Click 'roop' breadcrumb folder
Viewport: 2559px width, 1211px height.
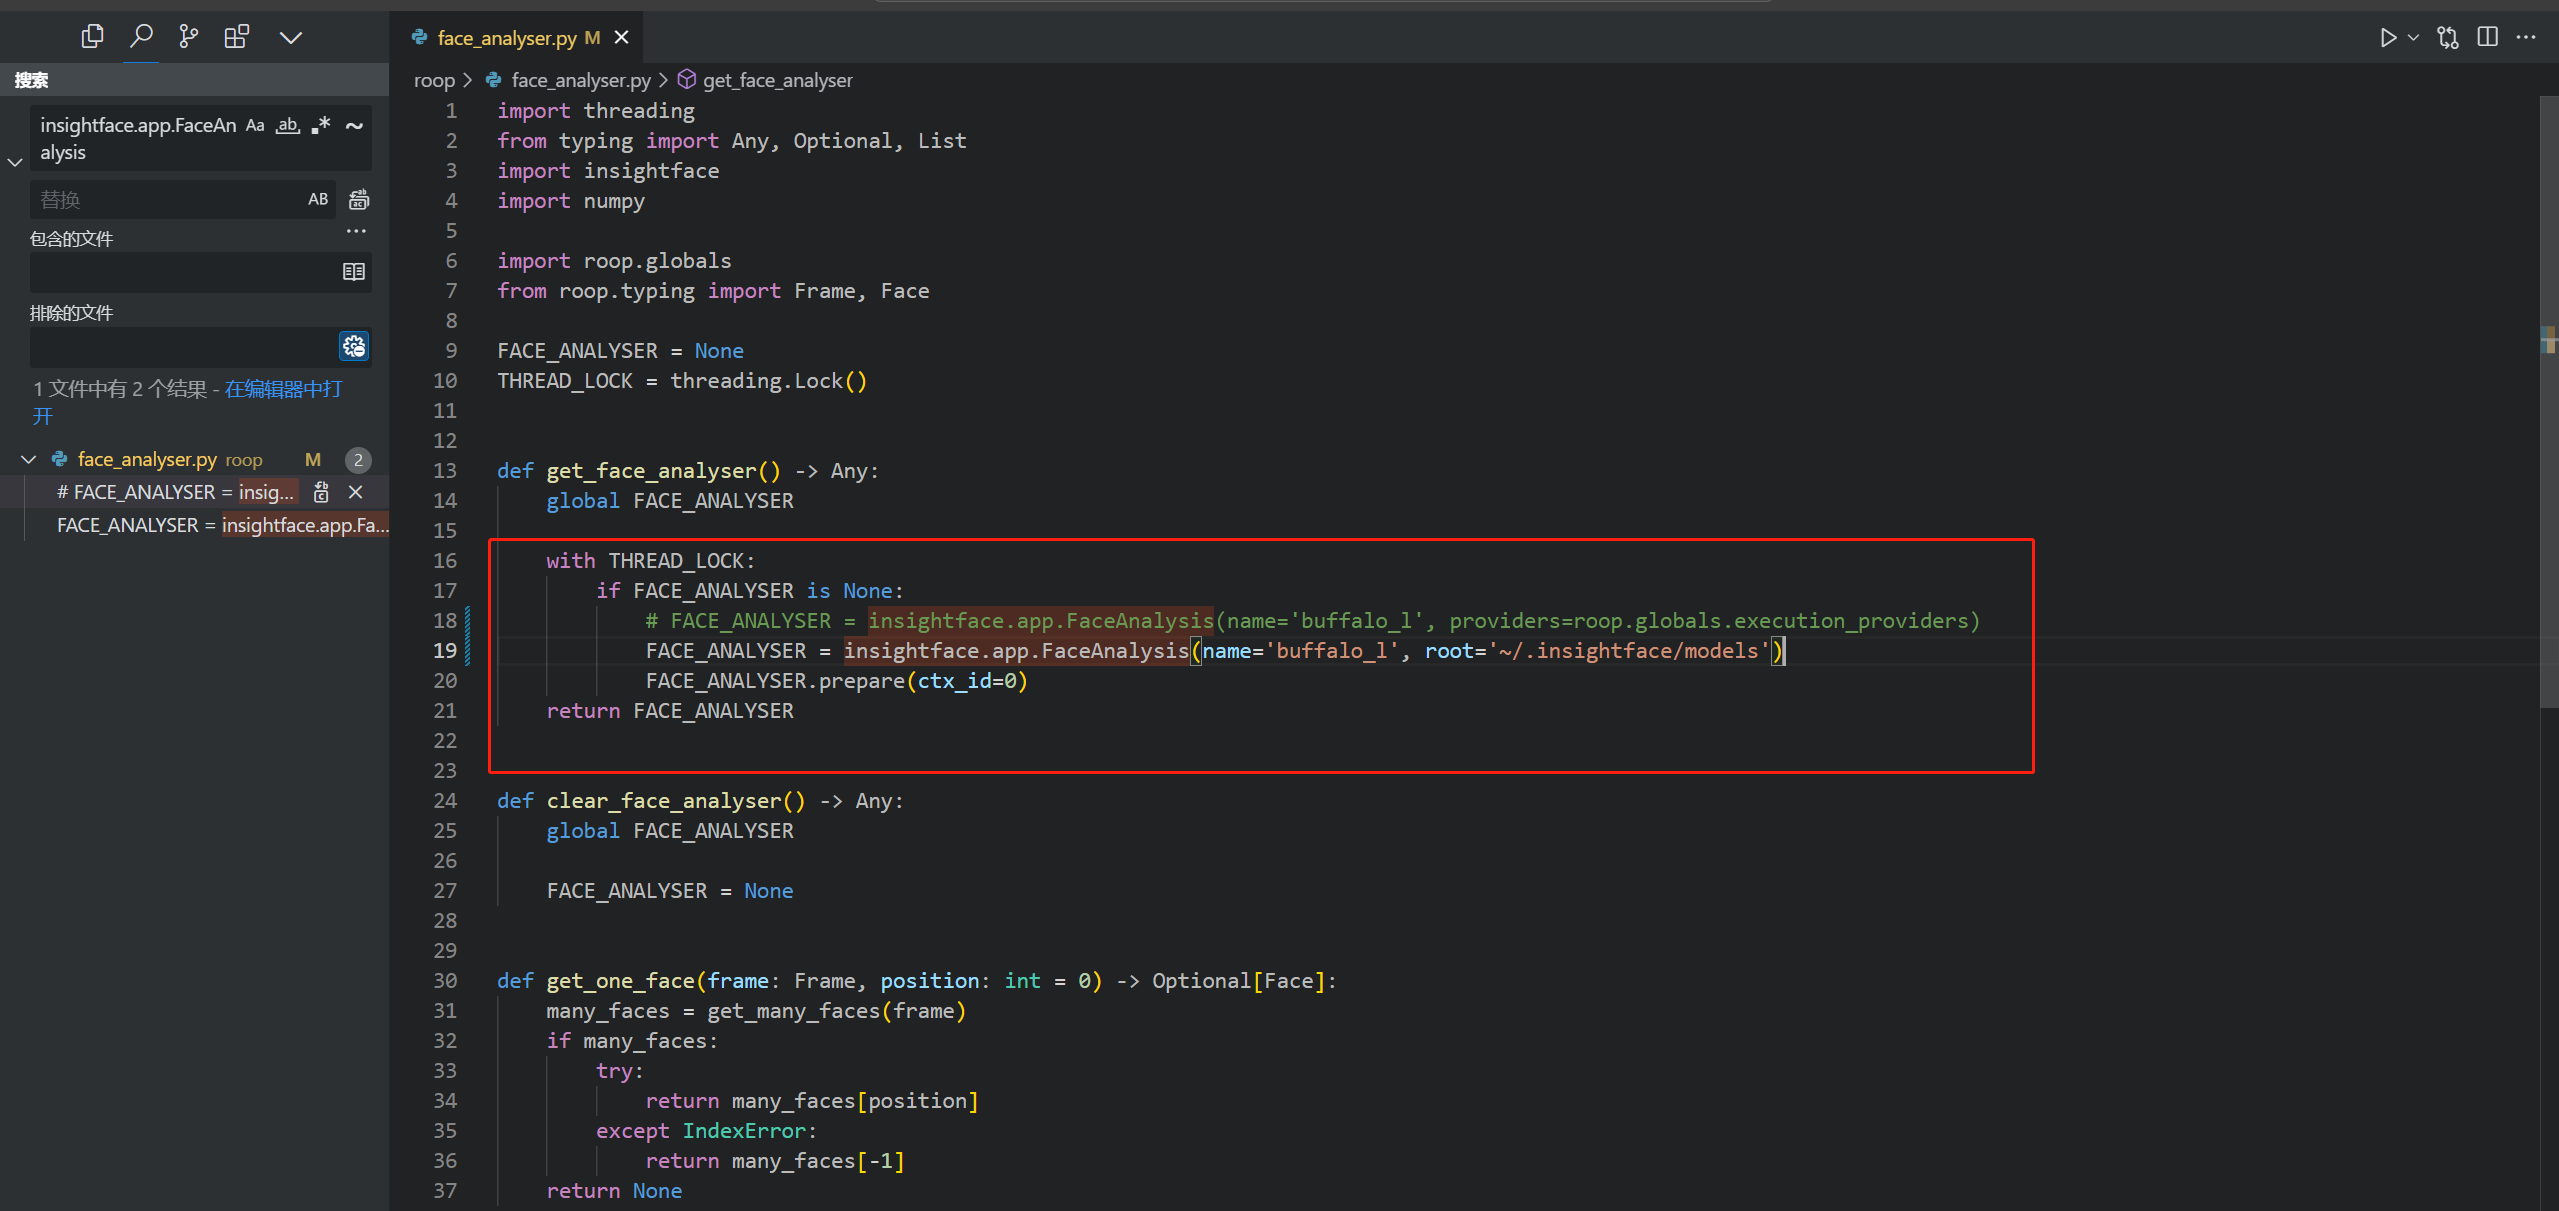point(434,80)
